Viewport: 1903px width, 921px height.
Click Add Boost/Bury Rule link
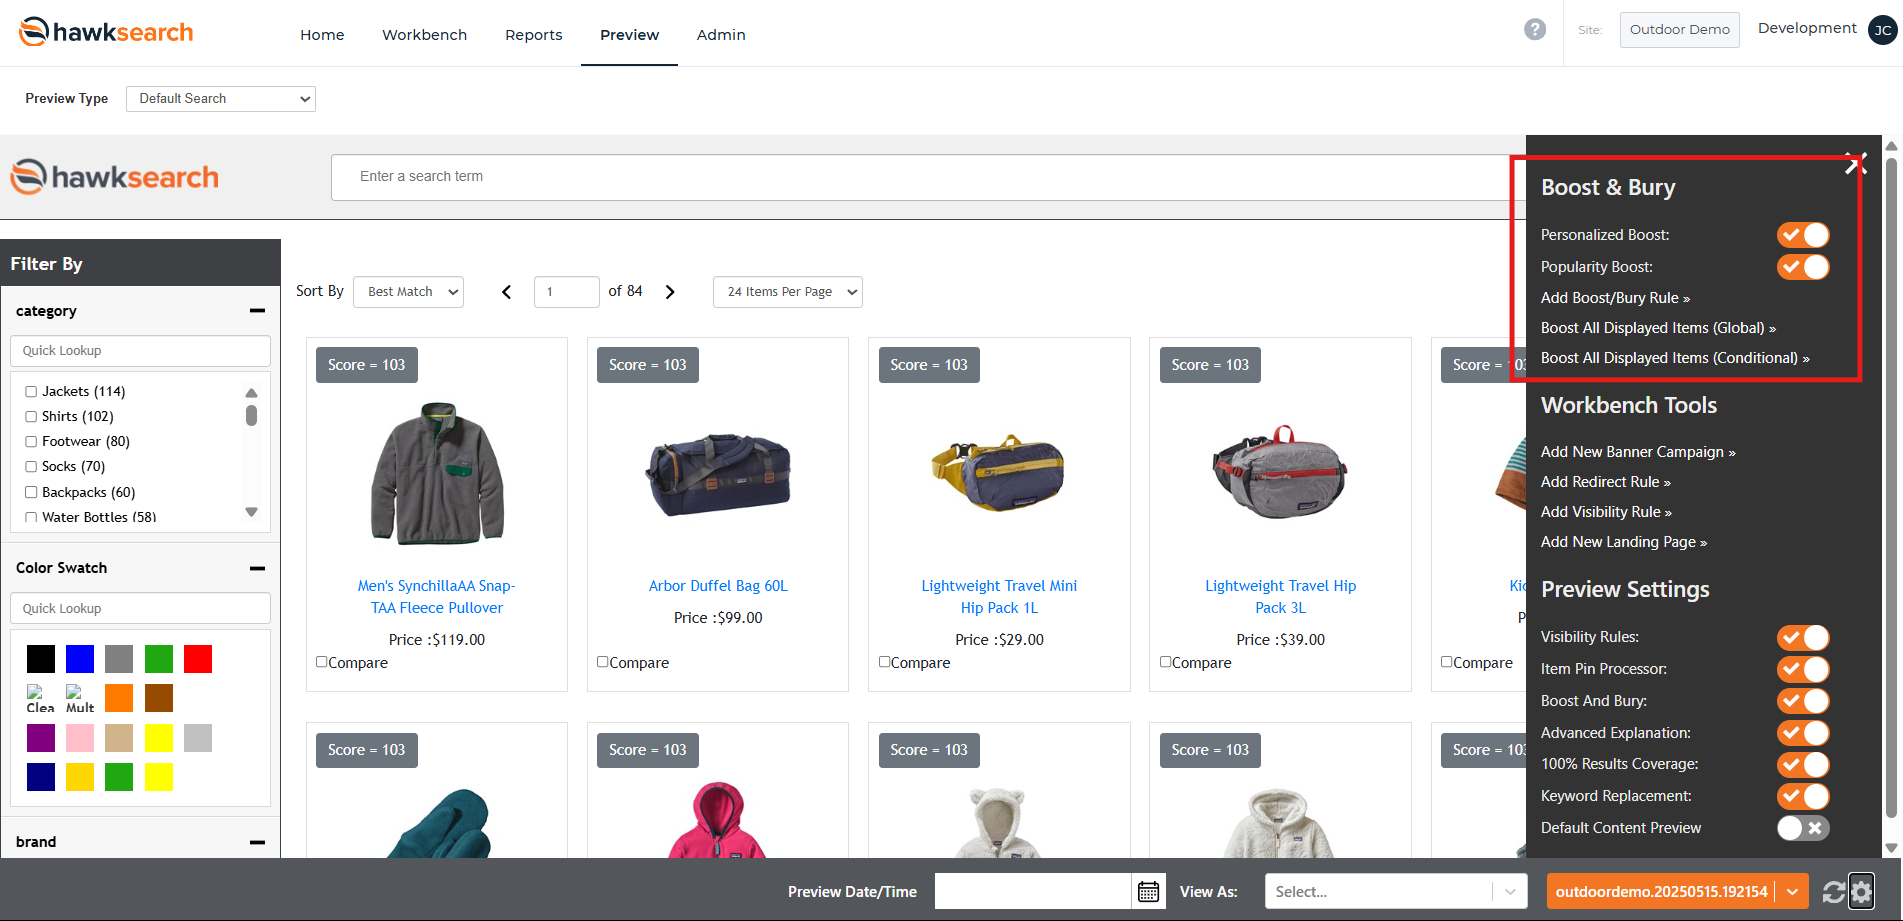point(1615,298)
